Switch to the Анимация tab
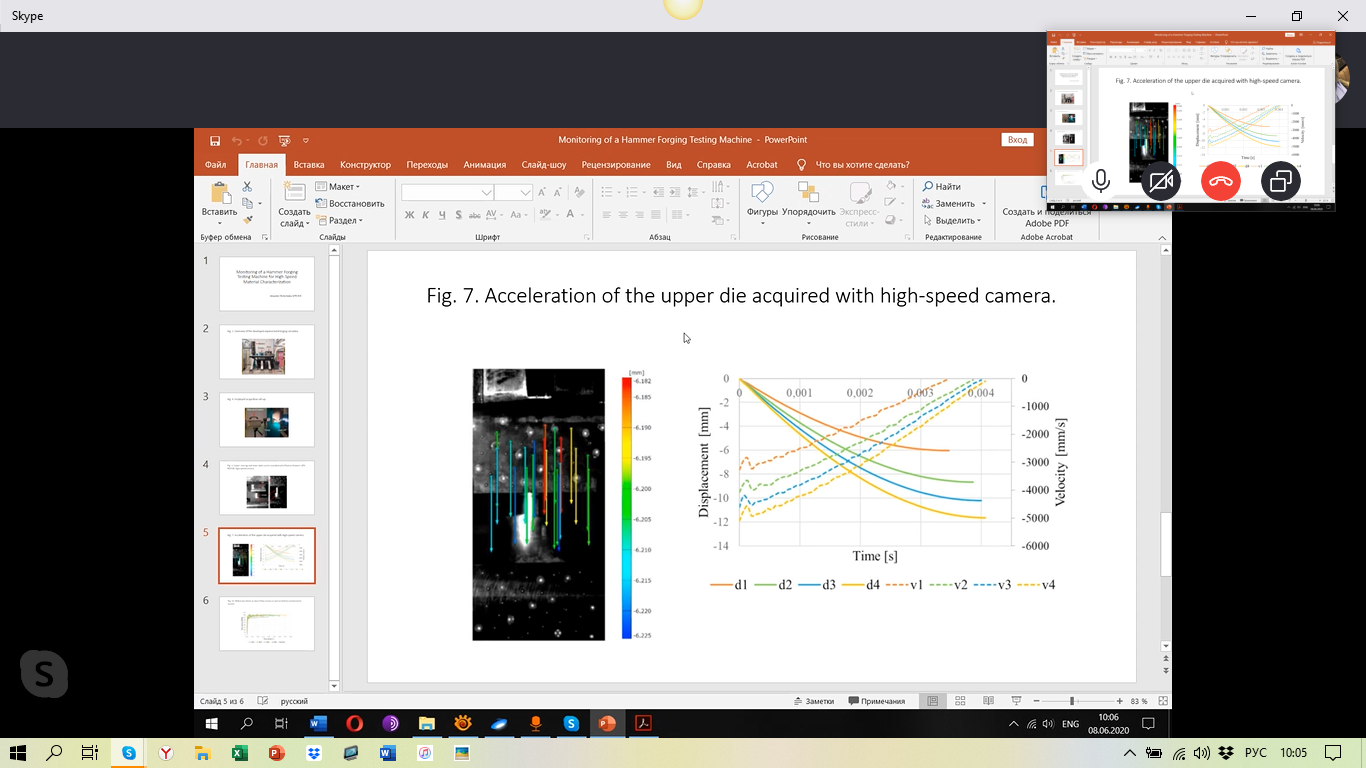 click(x=484, y=165)
